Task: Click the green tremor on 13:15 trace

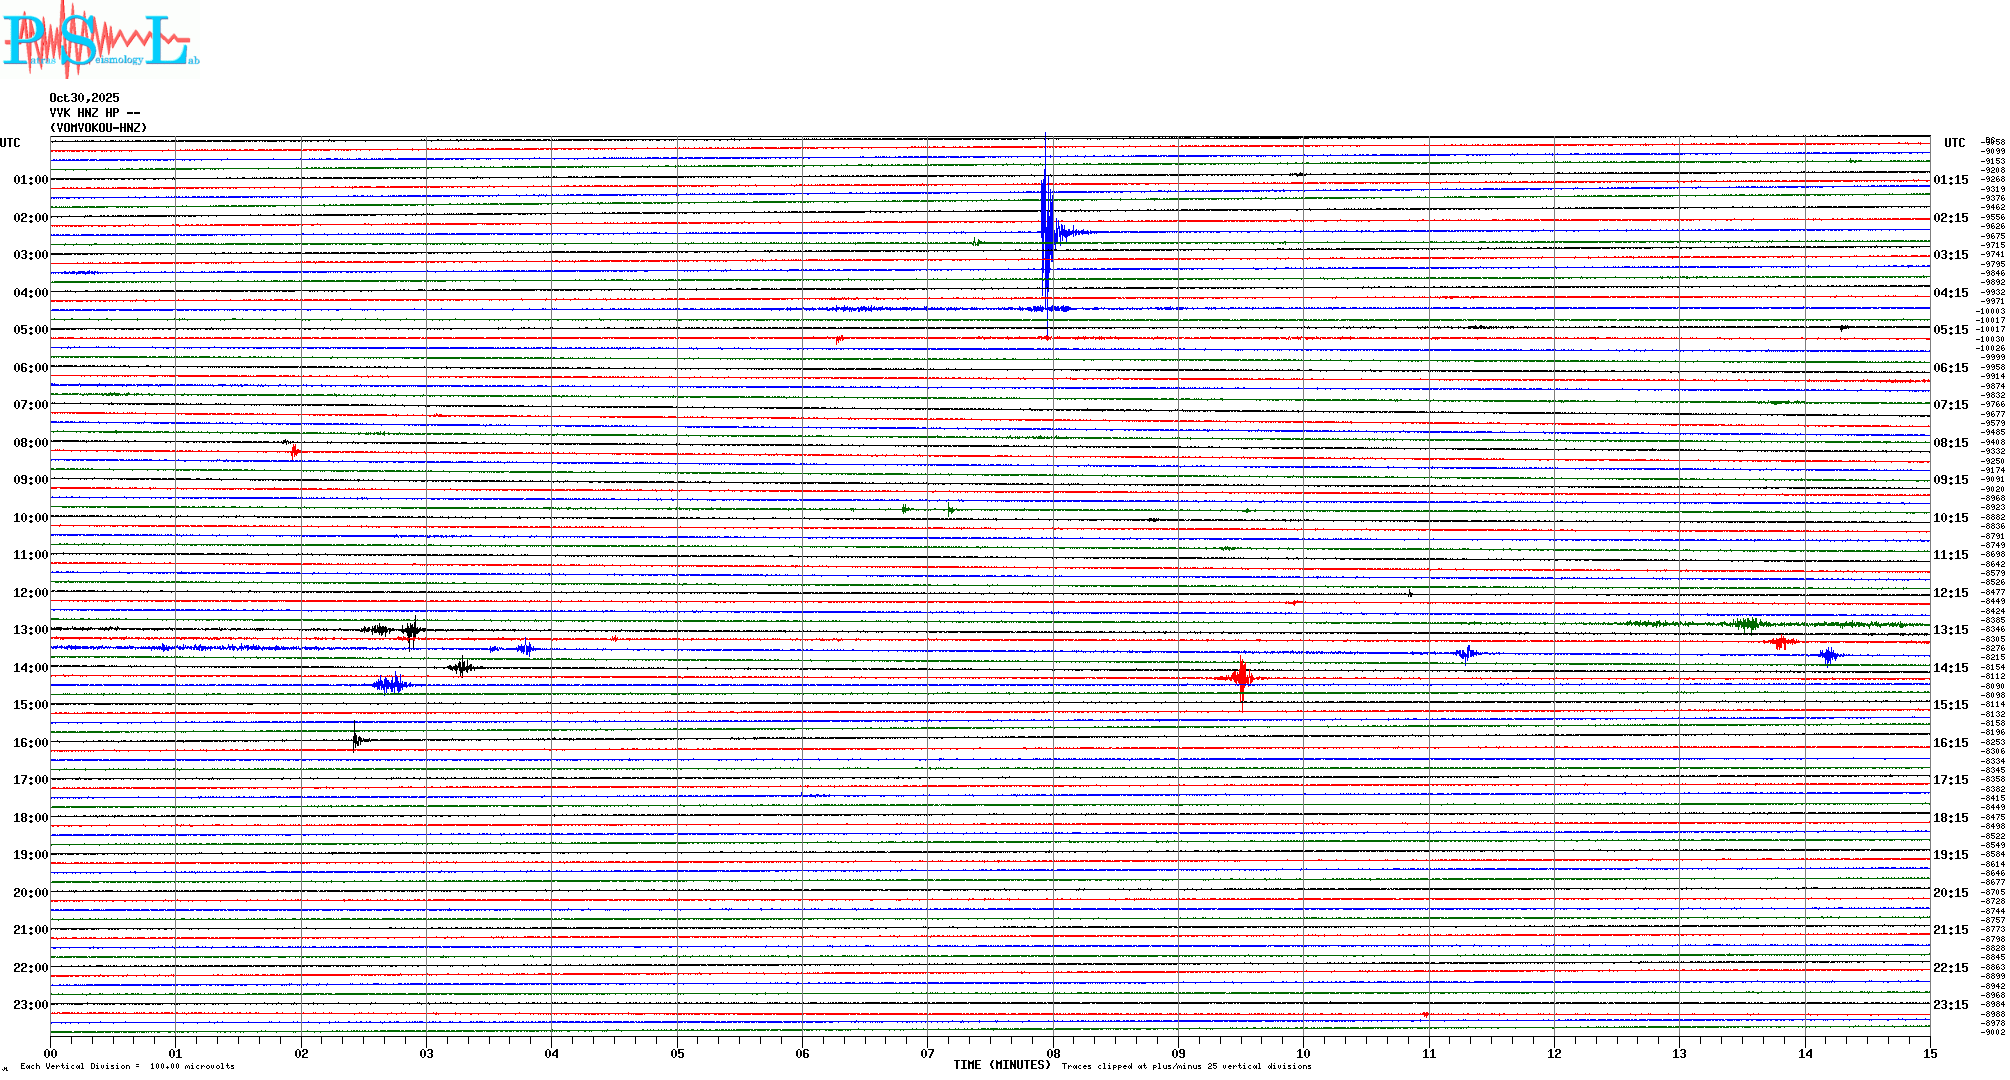Action: (x=1748, y=624)
